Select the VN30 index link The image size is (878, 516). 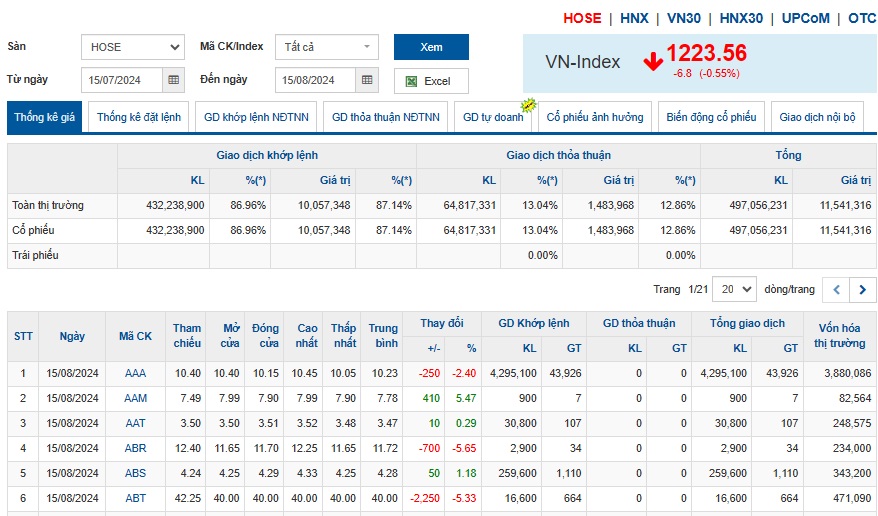coord(684,18)
